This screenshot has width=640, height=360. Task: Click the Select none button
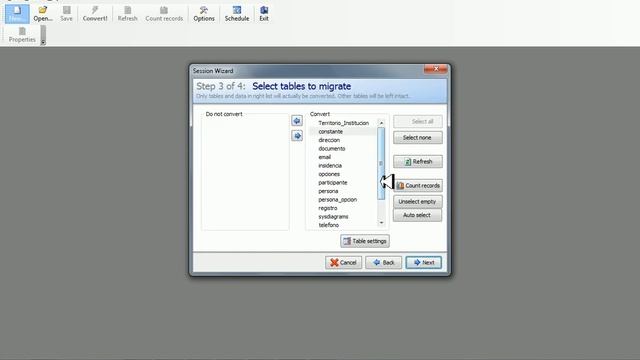click(418, 138)
